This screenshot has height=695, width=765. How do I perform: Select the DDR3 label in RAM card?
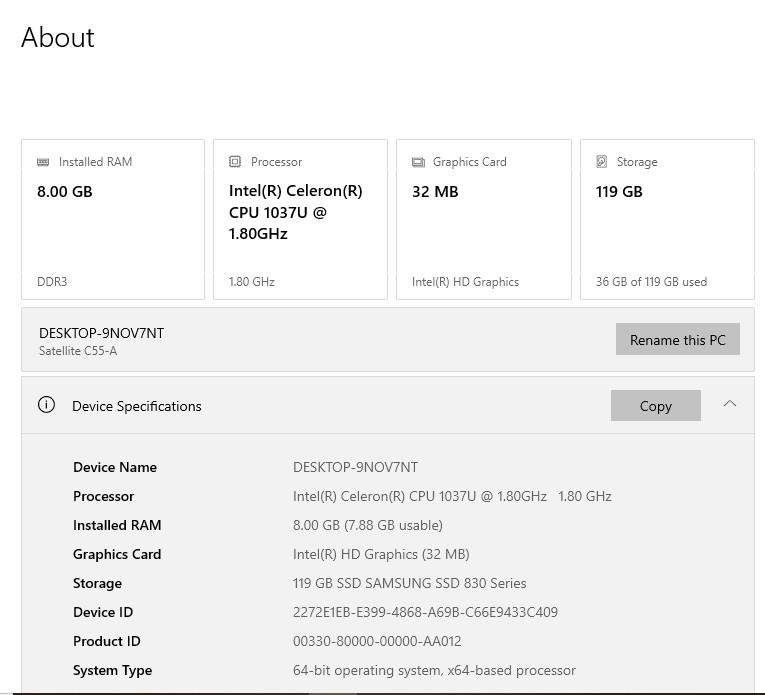point(52,282)
